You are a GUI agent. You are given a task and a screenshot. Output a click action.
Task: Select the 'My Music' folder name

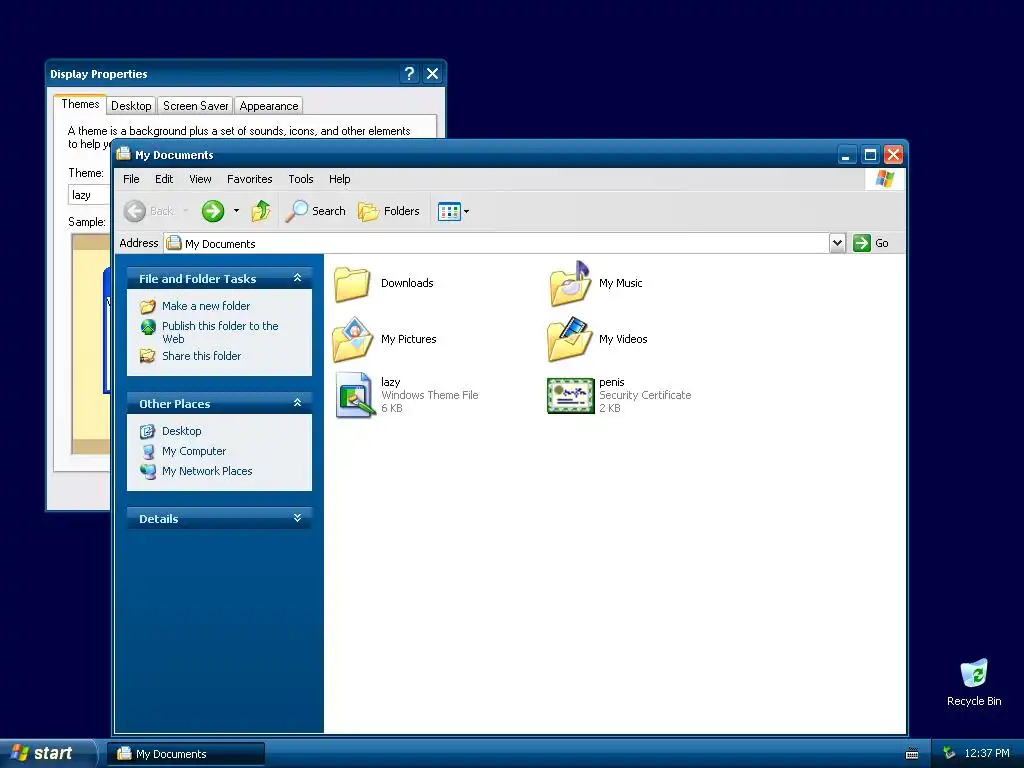[620, 283]
